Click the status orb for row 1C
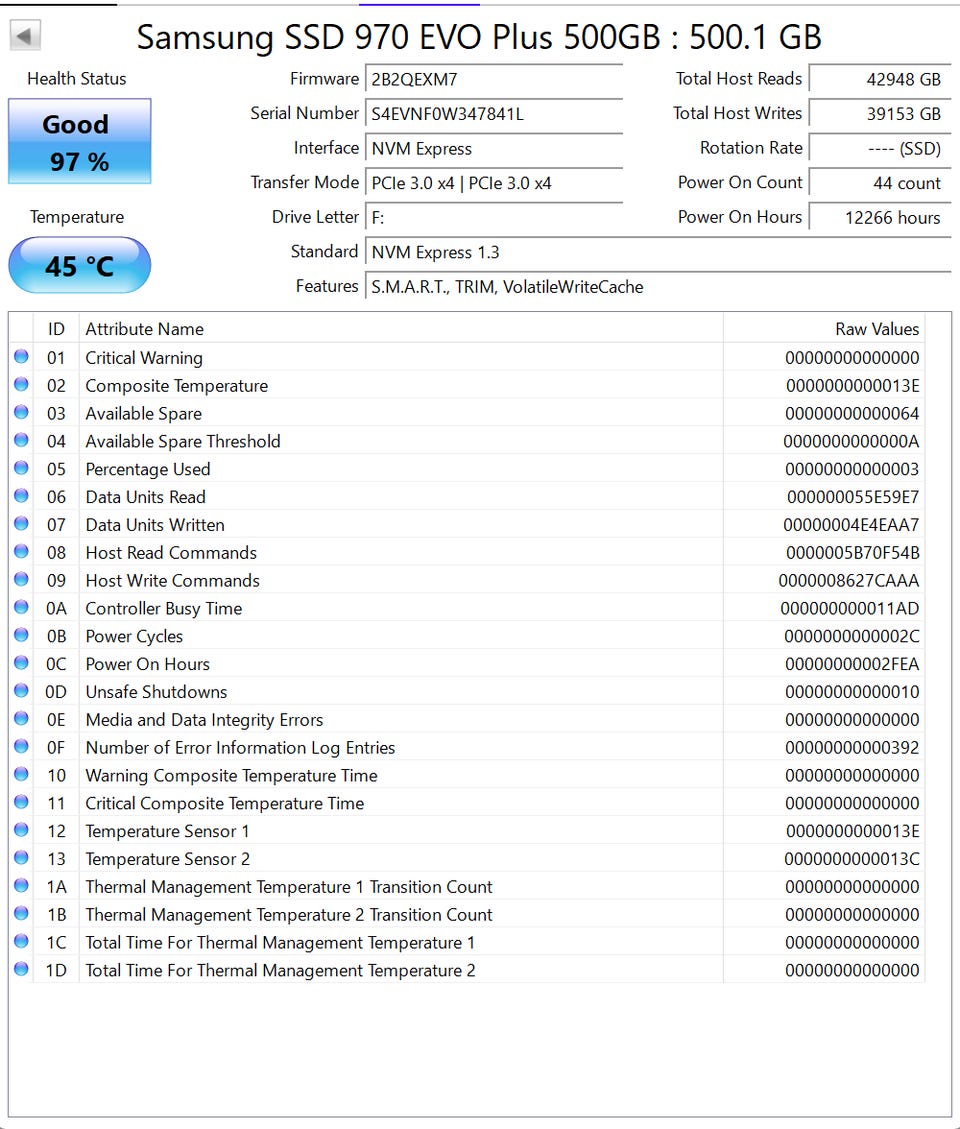 tap(22, 941)
